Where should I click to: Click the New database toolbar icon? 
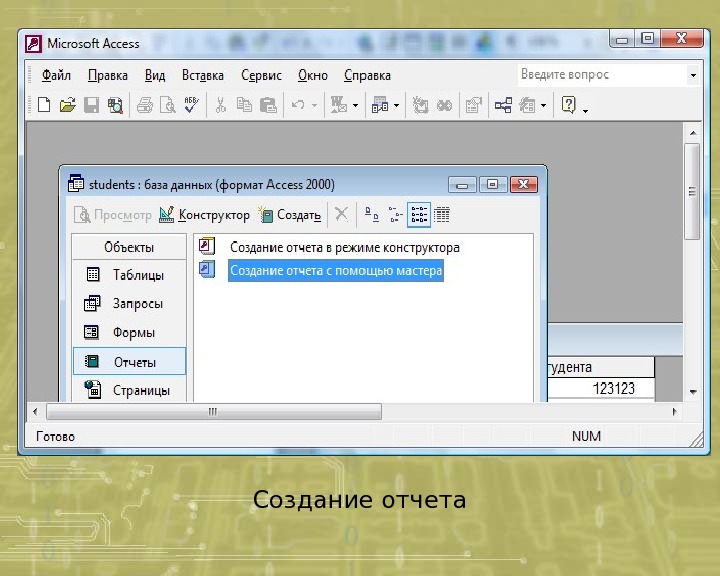pos(43,105)
